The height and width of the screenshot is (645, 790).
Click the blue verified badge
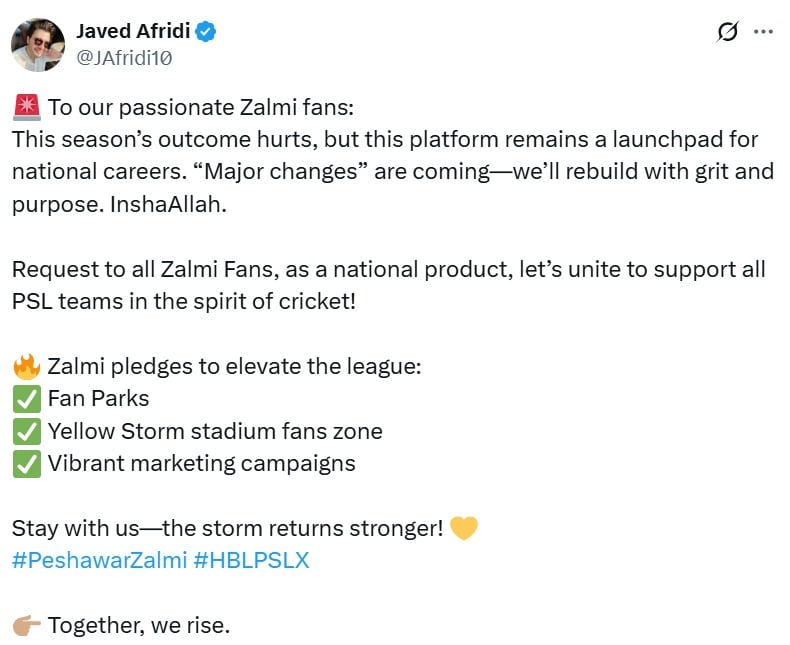click(x=206, y=32)
